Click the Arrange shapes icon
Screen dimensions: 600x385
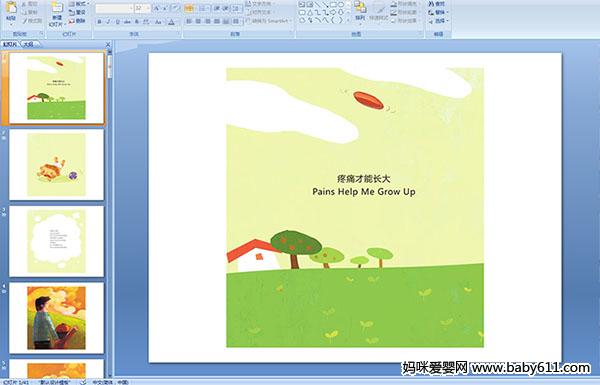(x=360, y=11)
